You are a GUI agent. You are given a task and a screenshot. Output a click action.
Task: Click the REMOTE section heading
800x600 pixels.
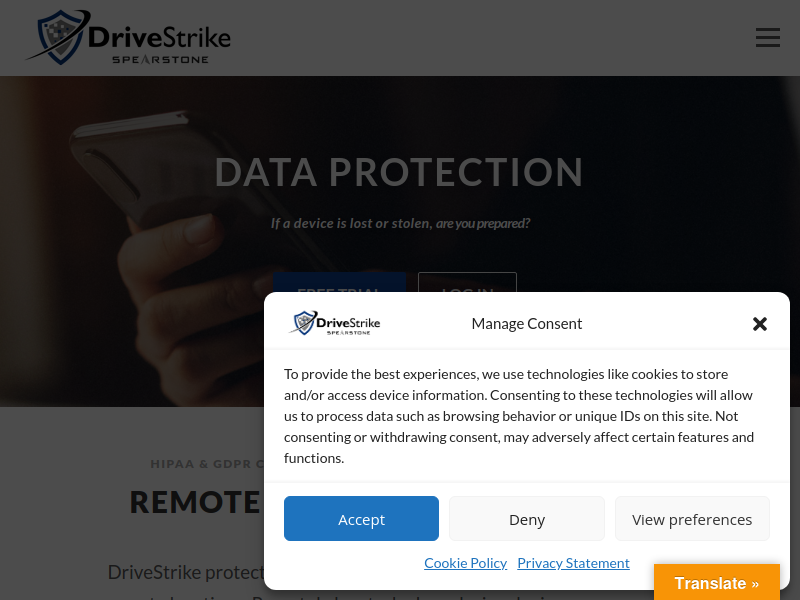pos(195,501)
